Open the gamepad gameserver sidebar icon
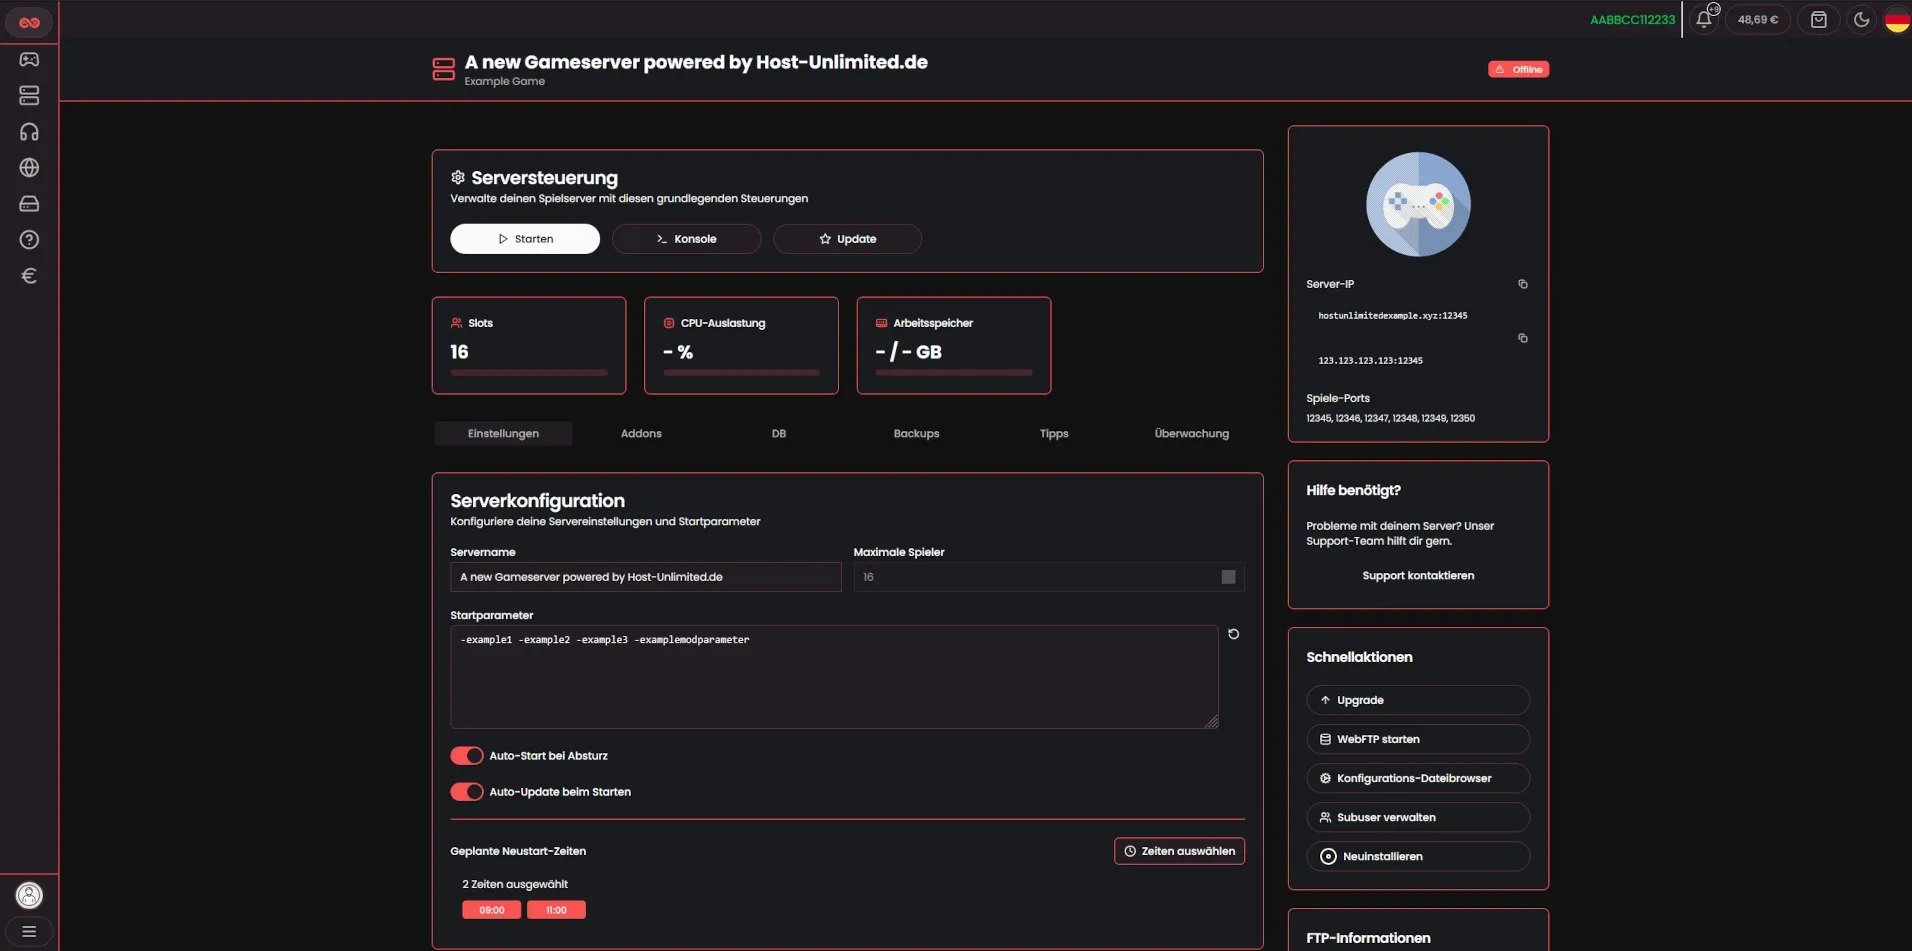Viewport: 1912px width, 951px height. [29, 60]
